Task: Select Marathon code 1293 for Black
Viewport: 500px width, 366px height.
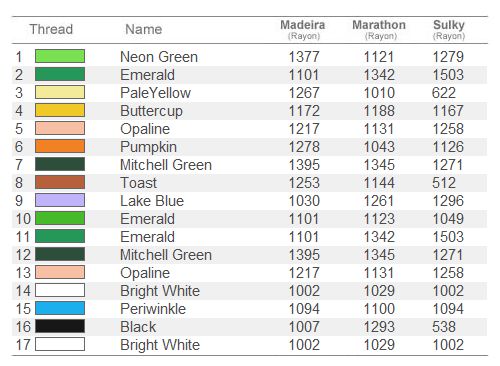Action: click(x=379, y=327)
